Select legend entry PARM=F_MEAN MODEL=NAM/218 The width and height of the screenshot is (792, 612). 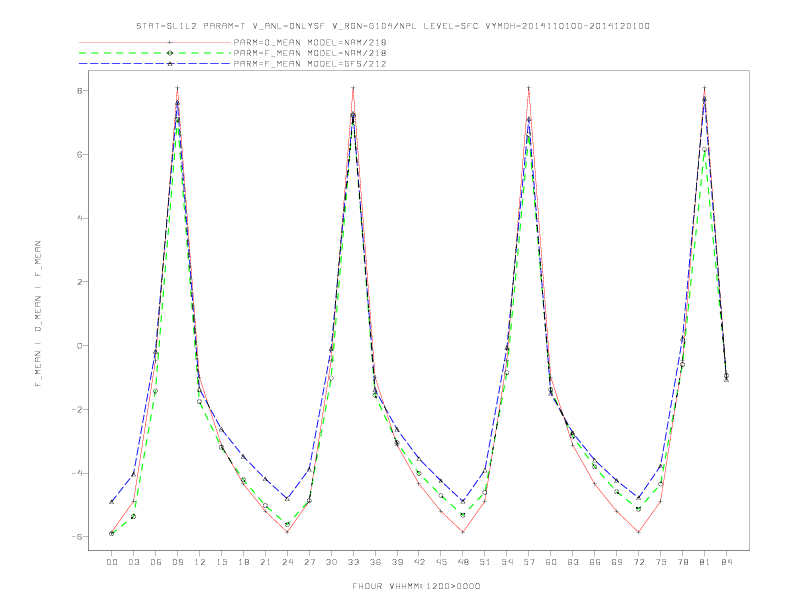tap(310, 53)
